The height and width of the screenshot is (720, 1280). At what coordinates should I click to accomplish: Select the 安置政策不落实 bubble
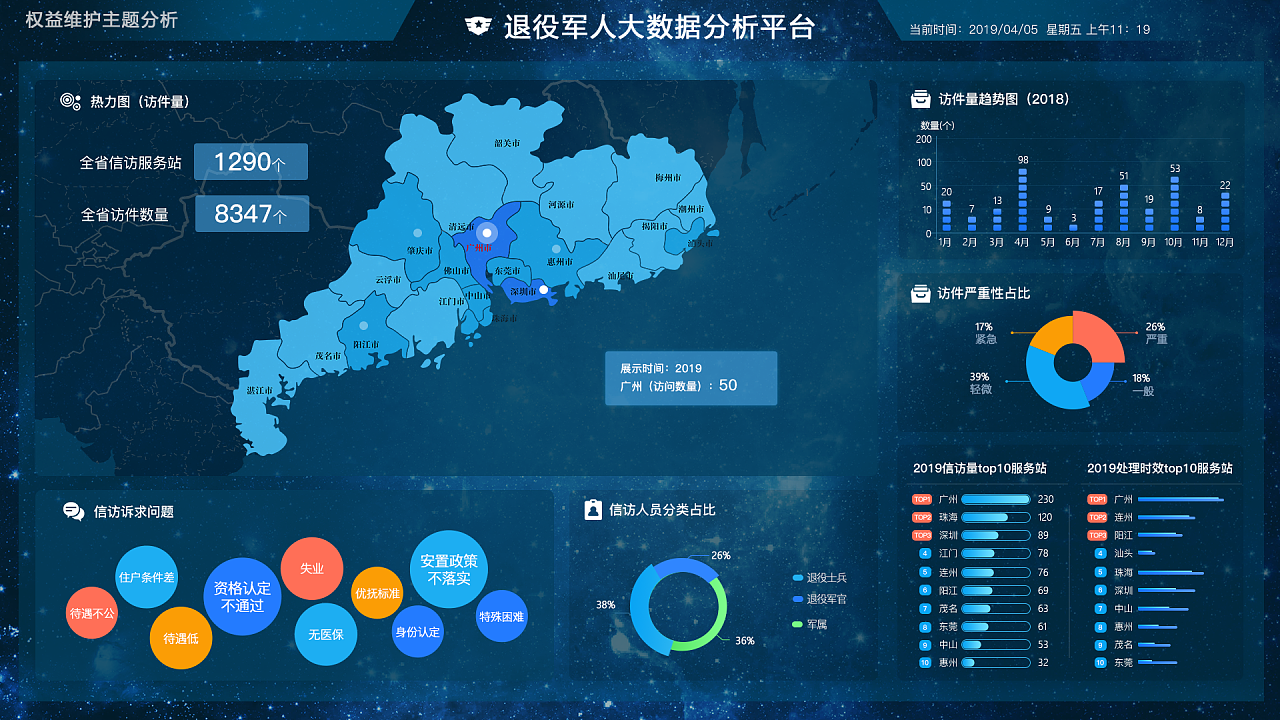(x=449, y=569)
